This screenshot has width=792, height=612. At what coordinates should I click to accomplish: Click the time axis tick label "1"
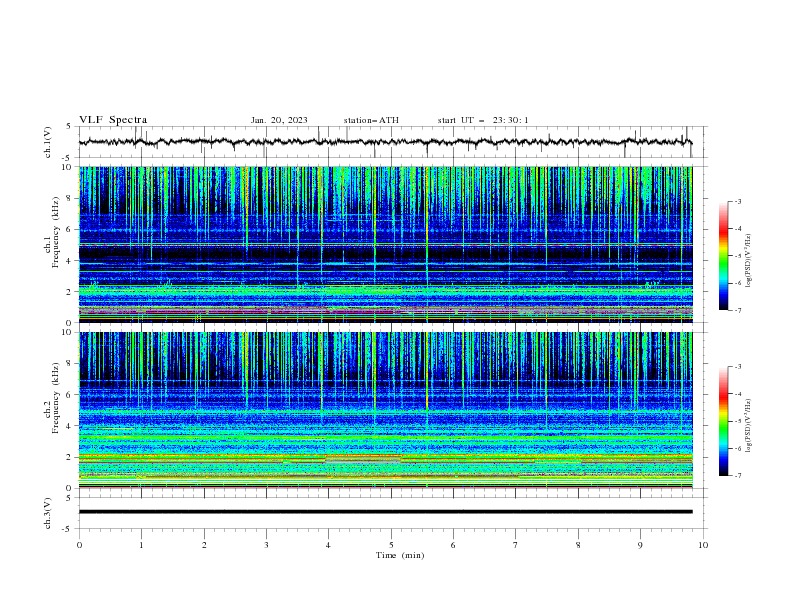(141, 545)
